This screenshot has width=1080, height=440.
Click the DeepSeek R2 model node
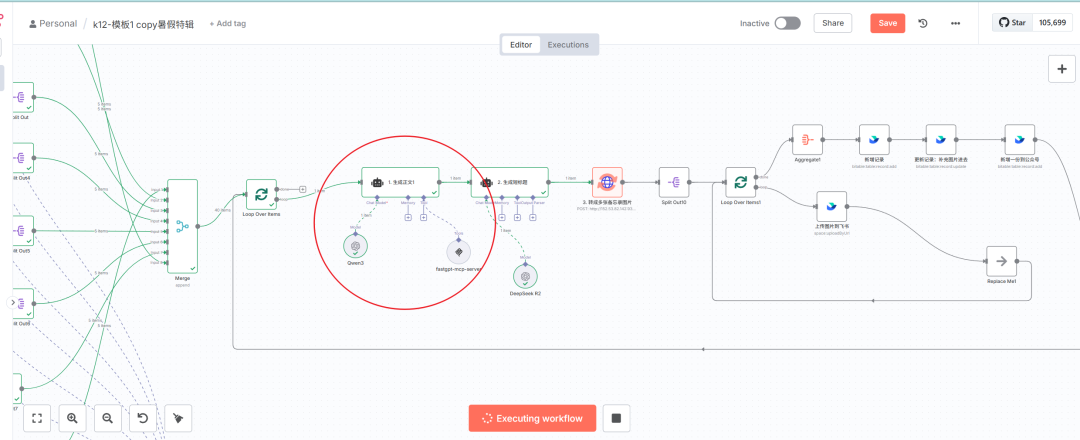(x=524, y=276)
